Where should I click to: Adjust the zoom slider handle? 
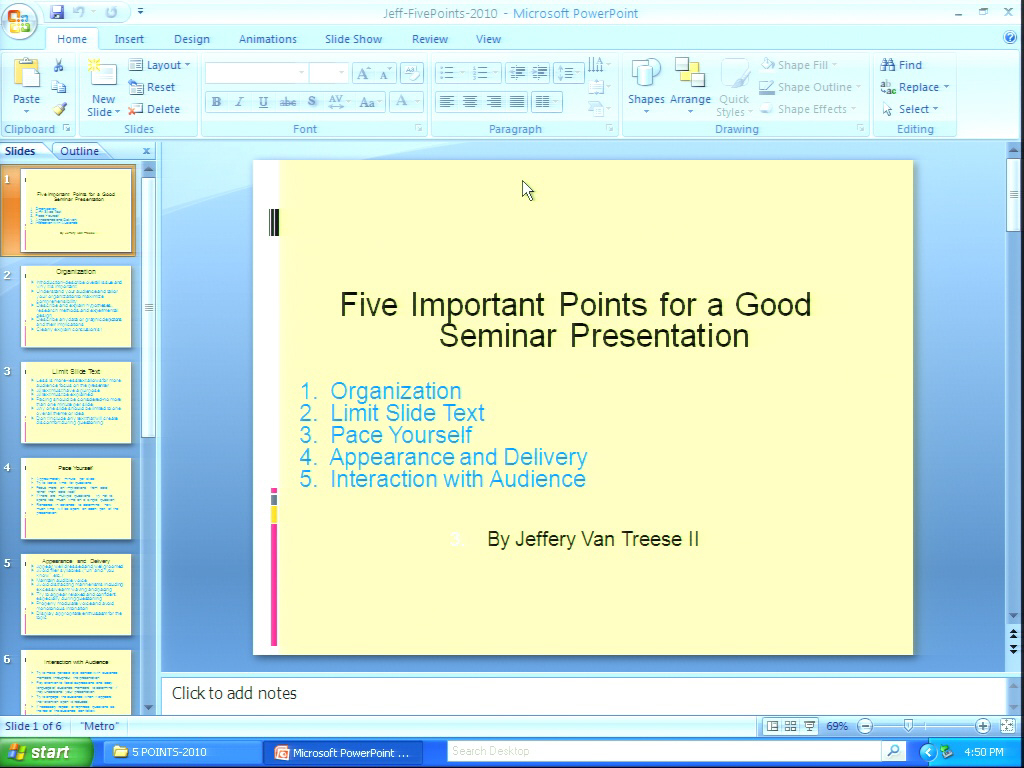908,726
